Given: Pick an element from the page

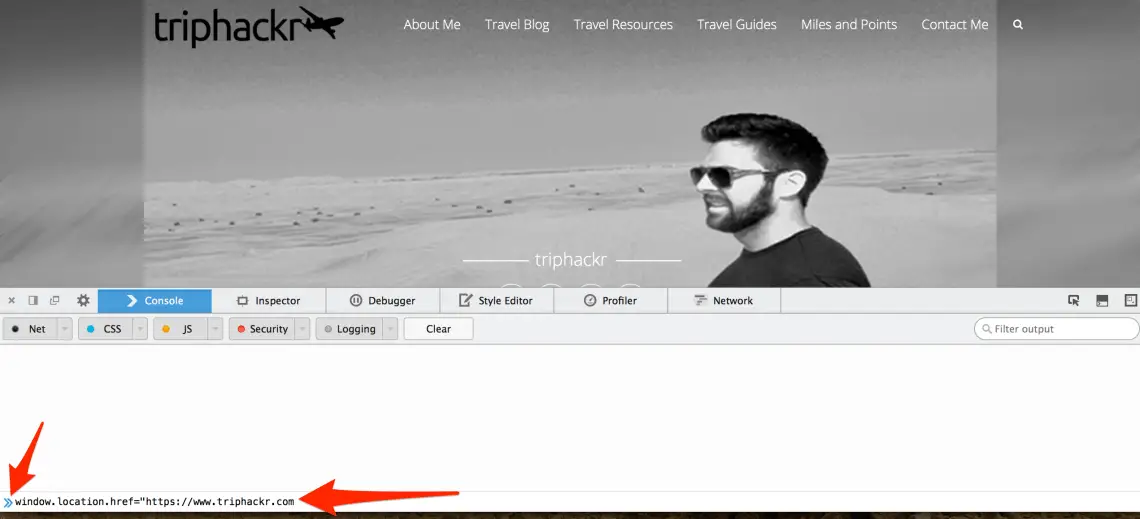Looking at the screenshot, I should tap(1074, 300).
